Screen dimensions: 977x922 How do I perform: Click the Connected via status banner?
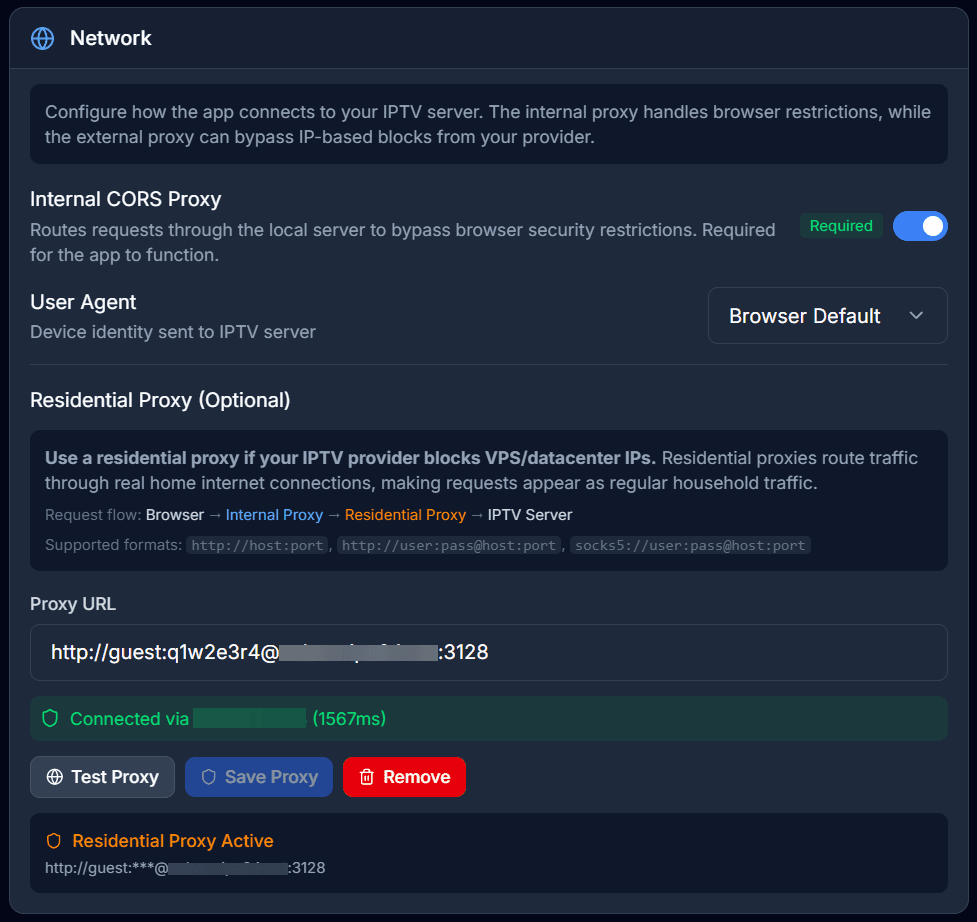tap(488, 718)
